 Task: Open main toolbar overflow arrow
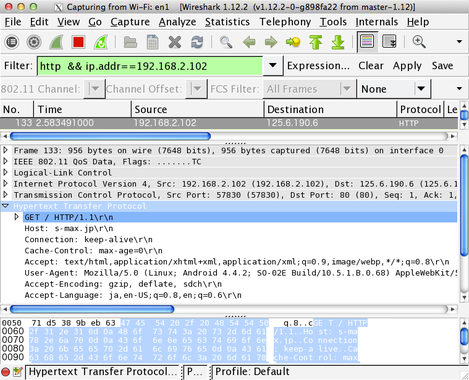point(459,42)
